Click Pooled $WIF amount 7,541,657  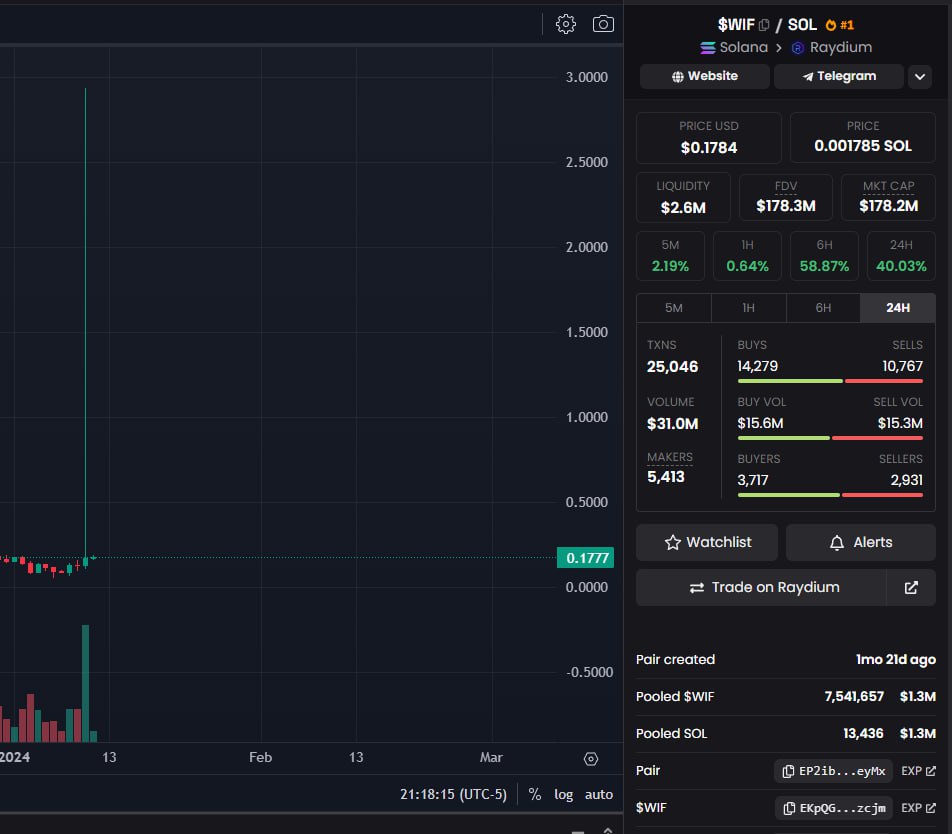click(854, 697)
